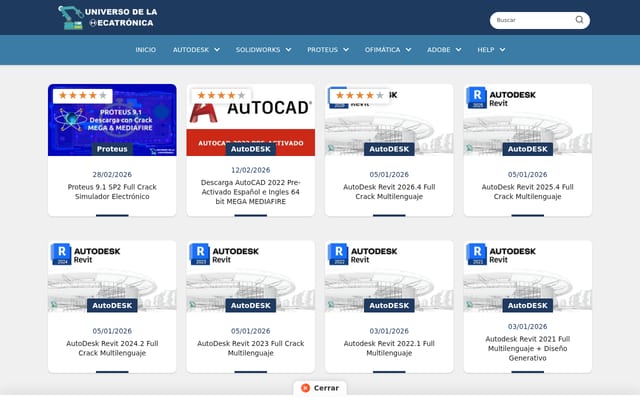Open Autodesk Revit 2021 Full Multilenguaje title

pos(527,348)
